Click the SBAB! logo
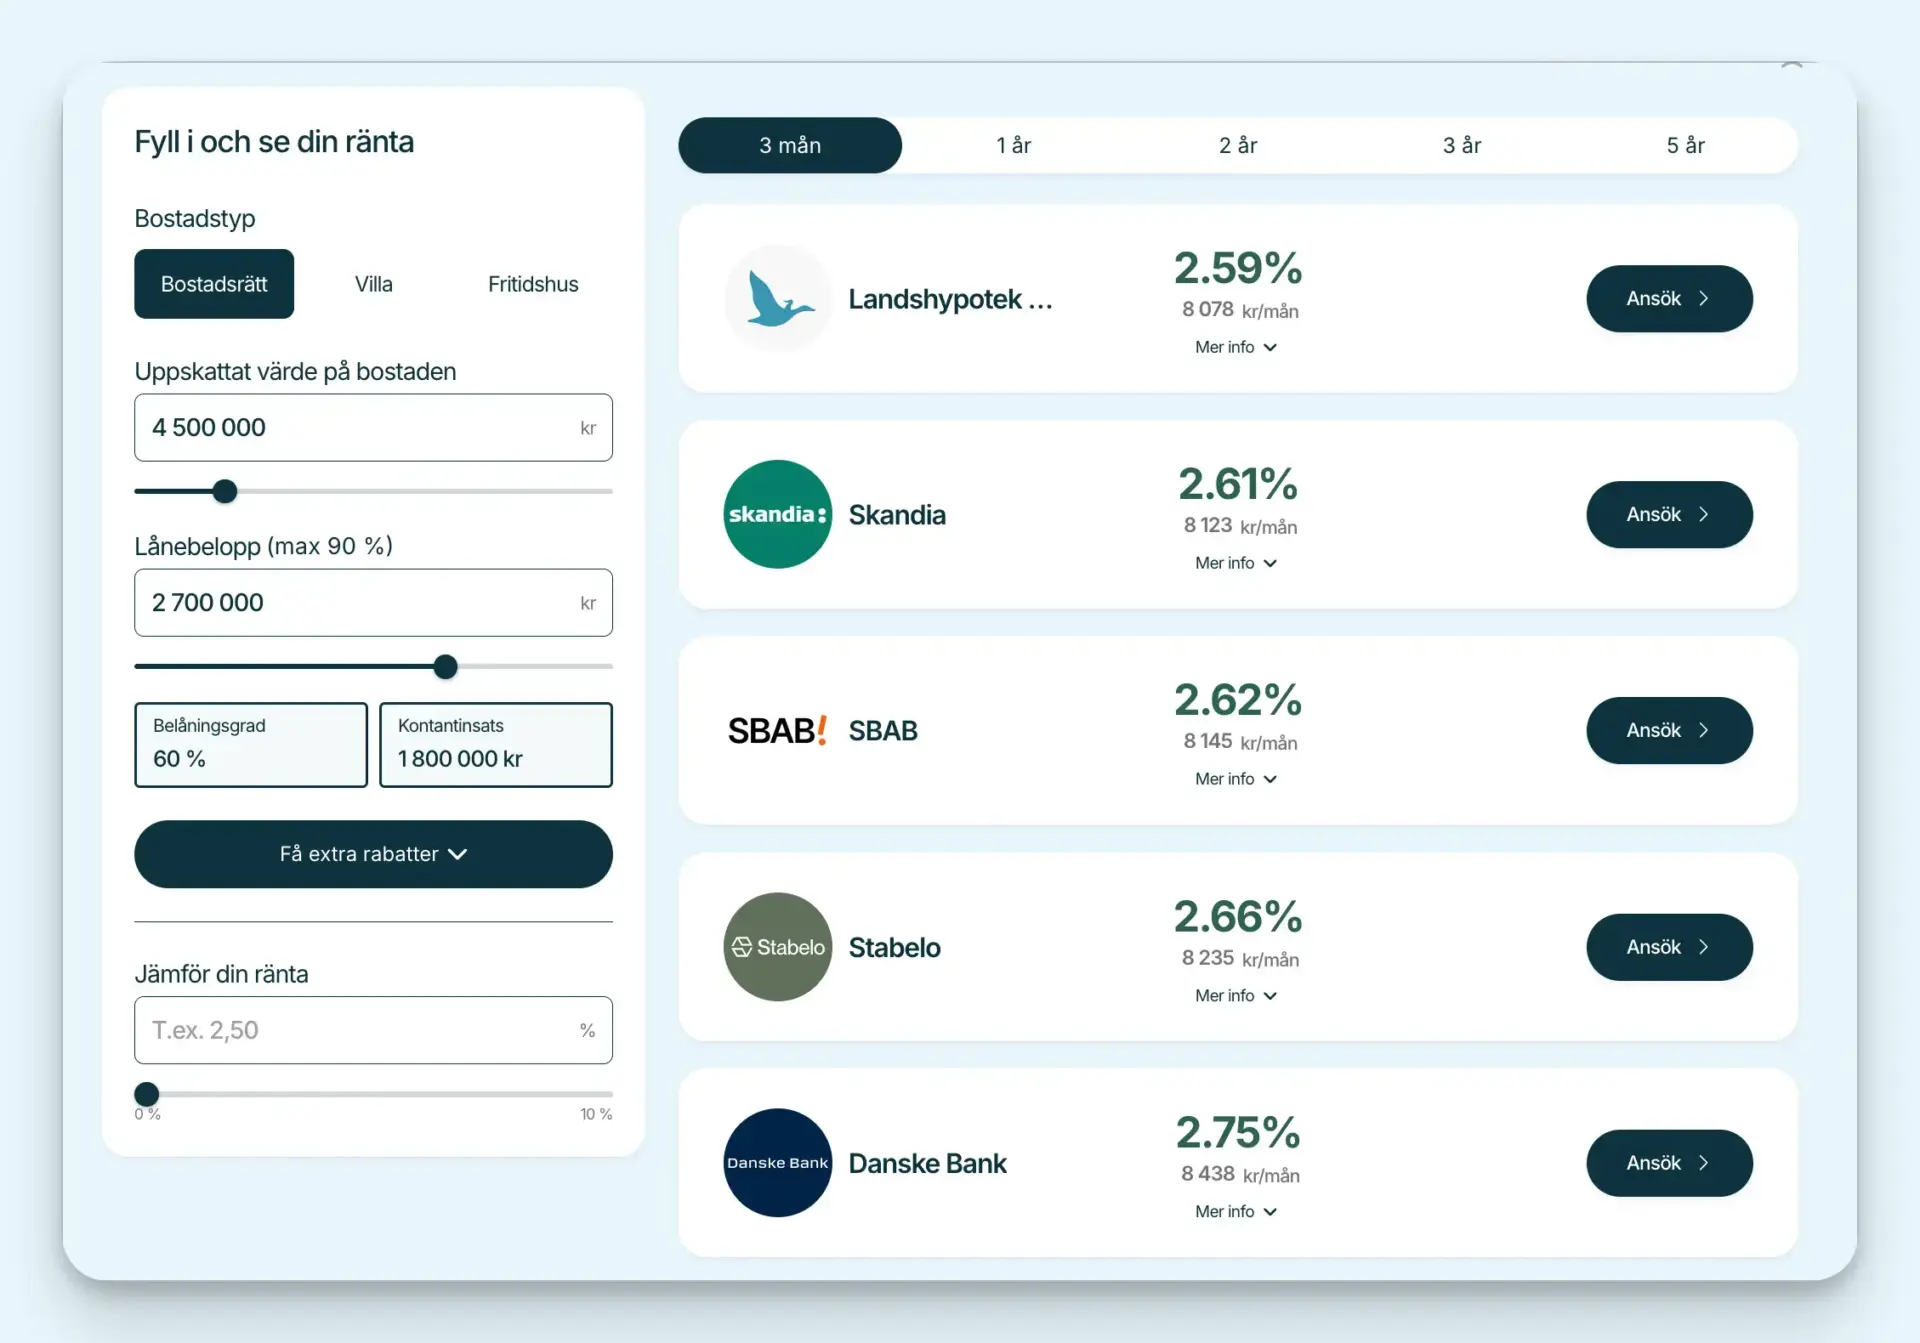 click(777, 731)
